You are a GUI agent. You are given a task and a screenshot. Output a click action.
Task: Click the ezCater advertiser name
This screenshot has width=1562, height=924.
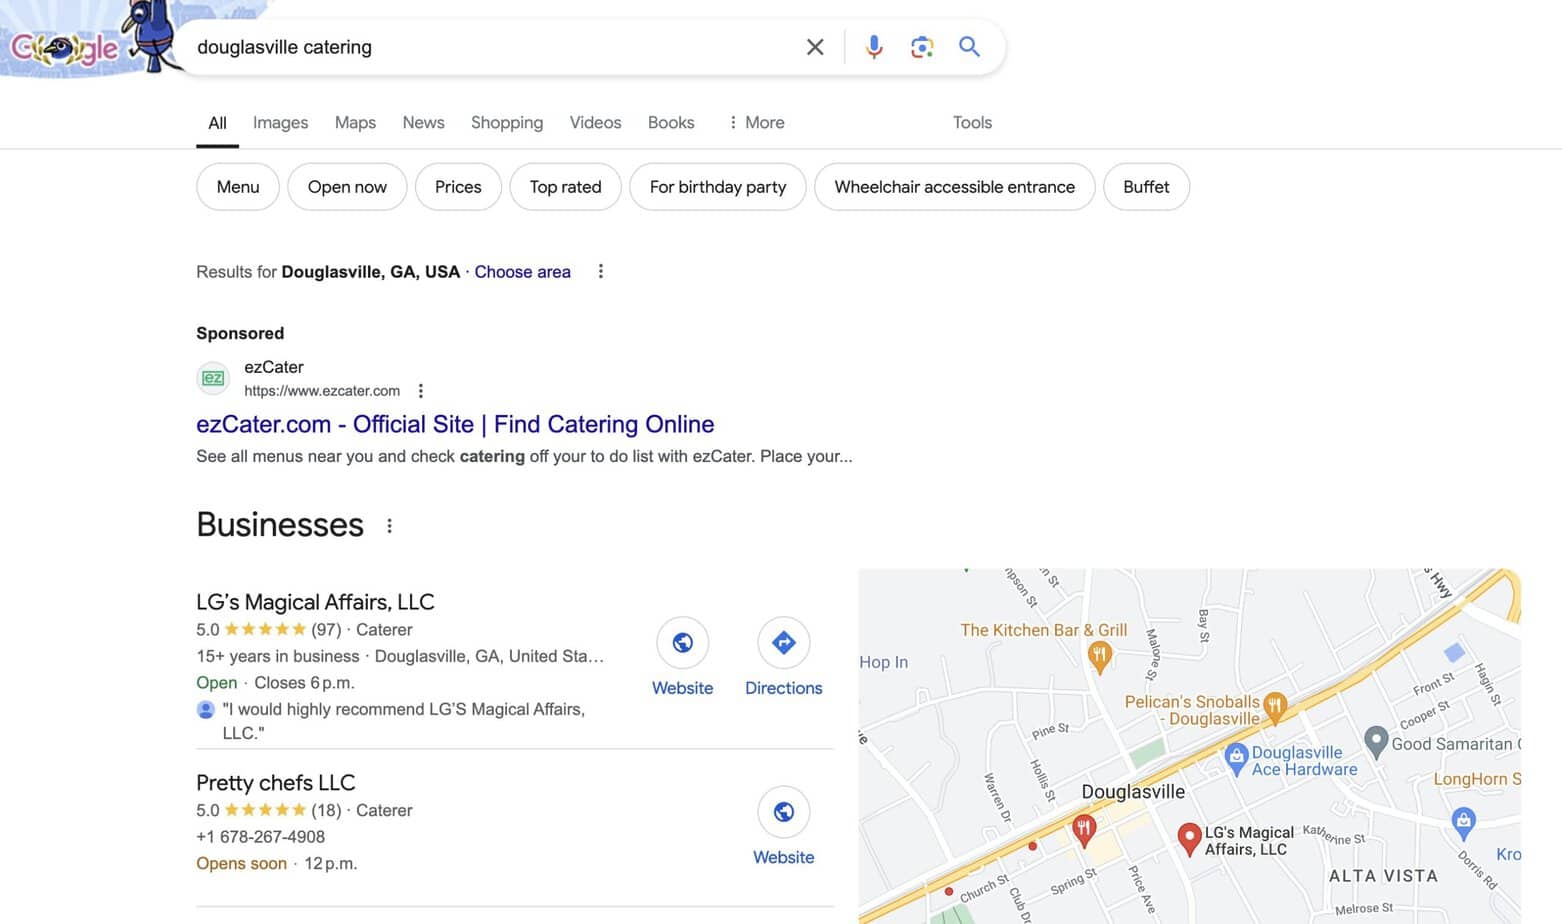(x=273, y=367)
